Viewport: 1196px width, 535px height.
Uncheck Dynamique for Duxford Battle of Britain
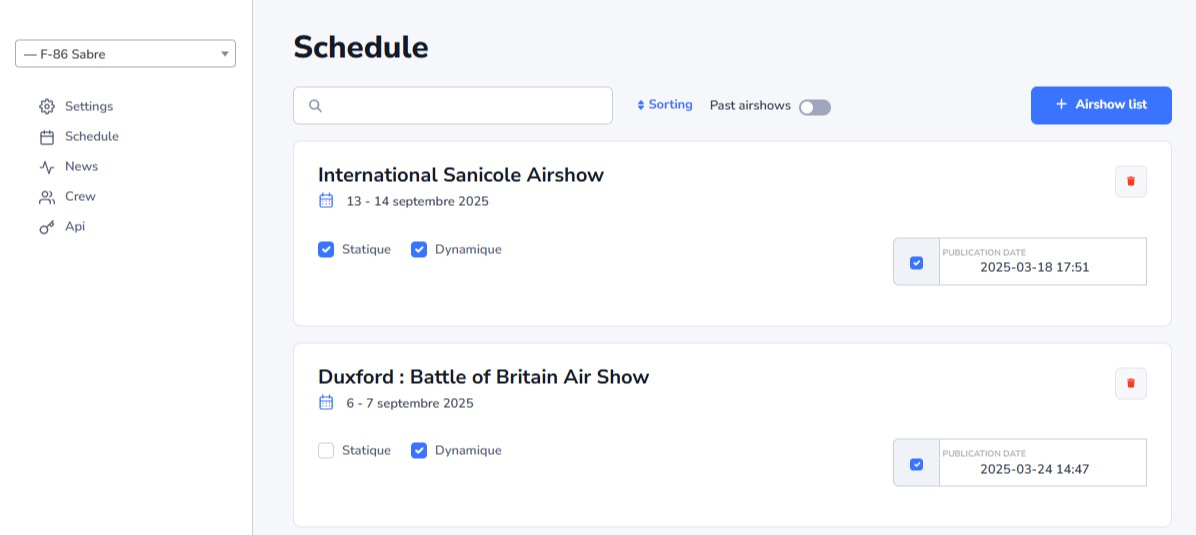pyautogui.click(x=419, y=451)
